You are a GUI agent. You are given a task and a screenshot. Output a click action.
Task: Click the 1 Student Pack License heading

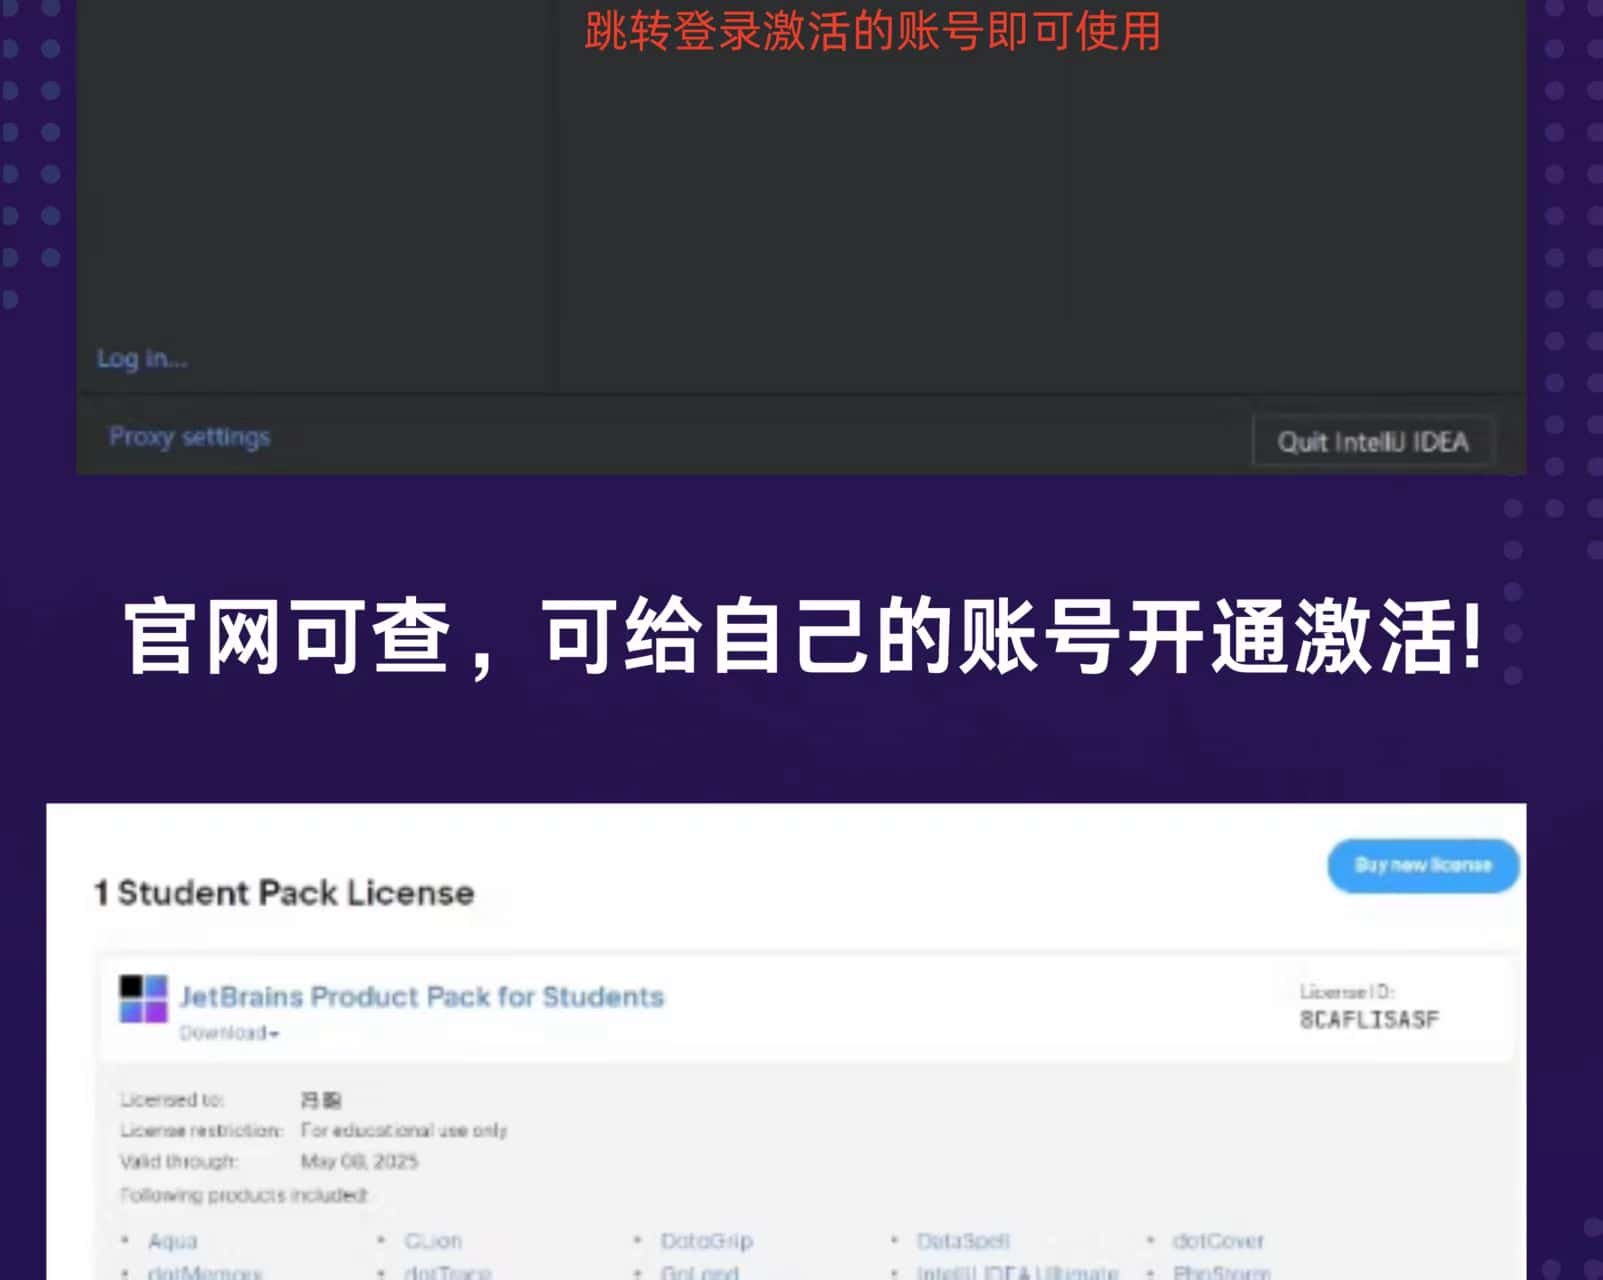pos(284,892)
